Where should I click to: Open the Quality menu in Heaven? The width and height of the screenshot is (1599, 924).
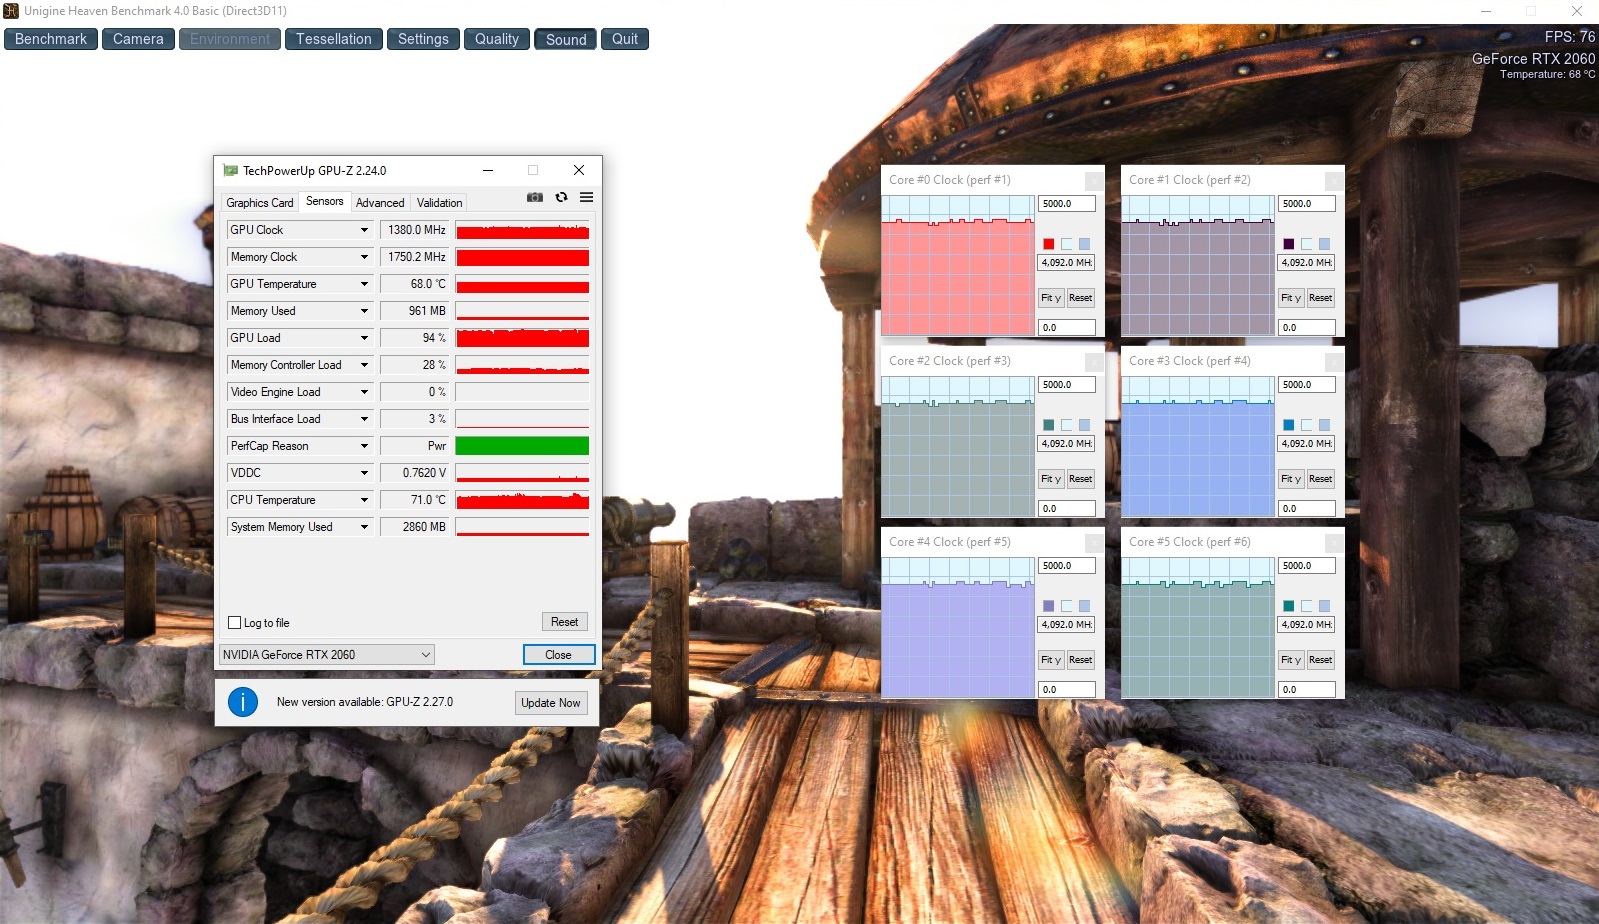click(497, 39)
